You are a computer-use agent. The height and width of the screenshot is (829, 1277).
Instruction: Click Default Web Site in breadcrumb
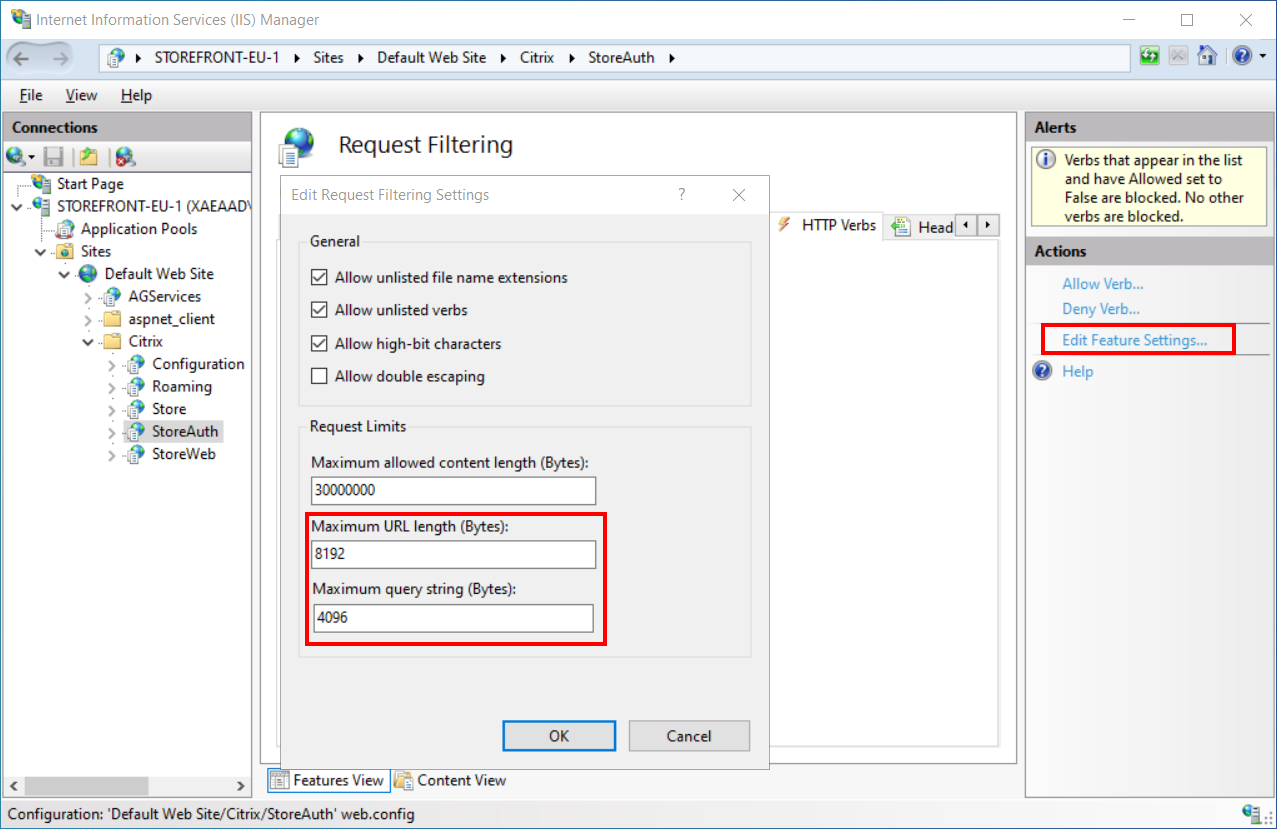tap(432, 57)
